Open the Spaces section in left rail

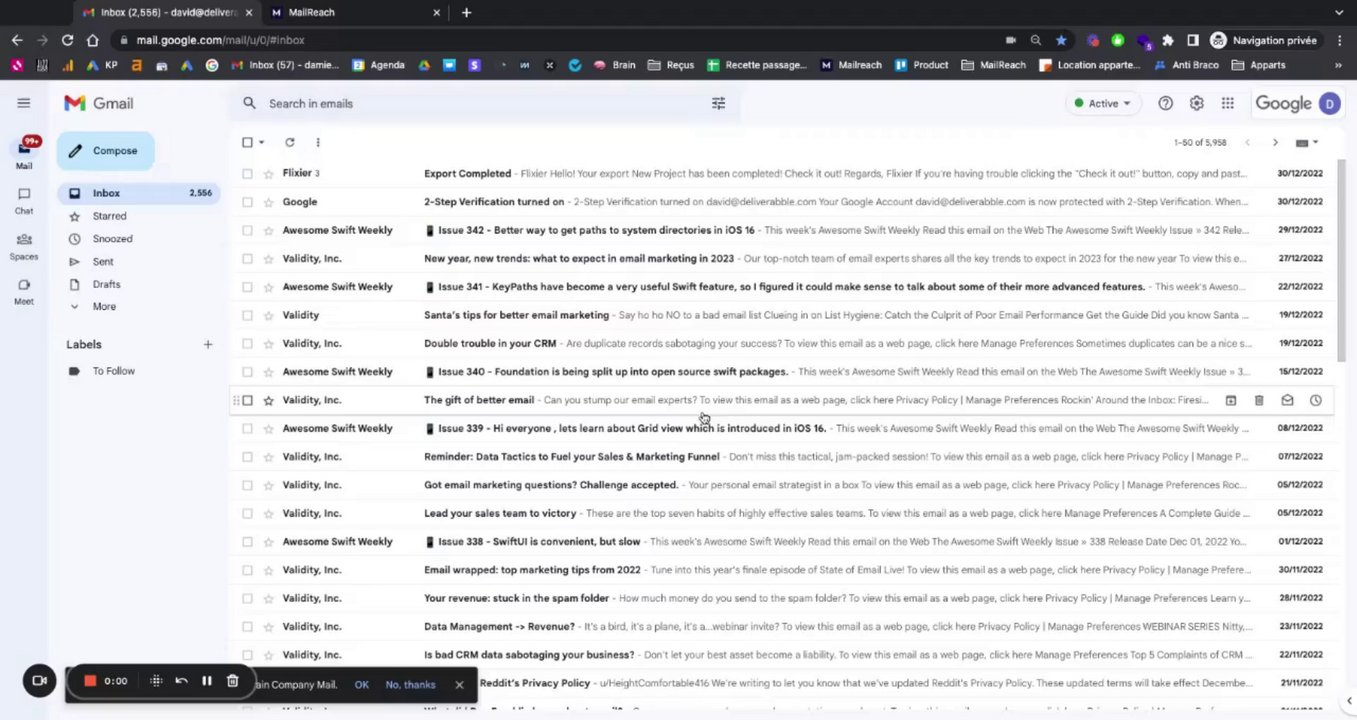(24, 247)
